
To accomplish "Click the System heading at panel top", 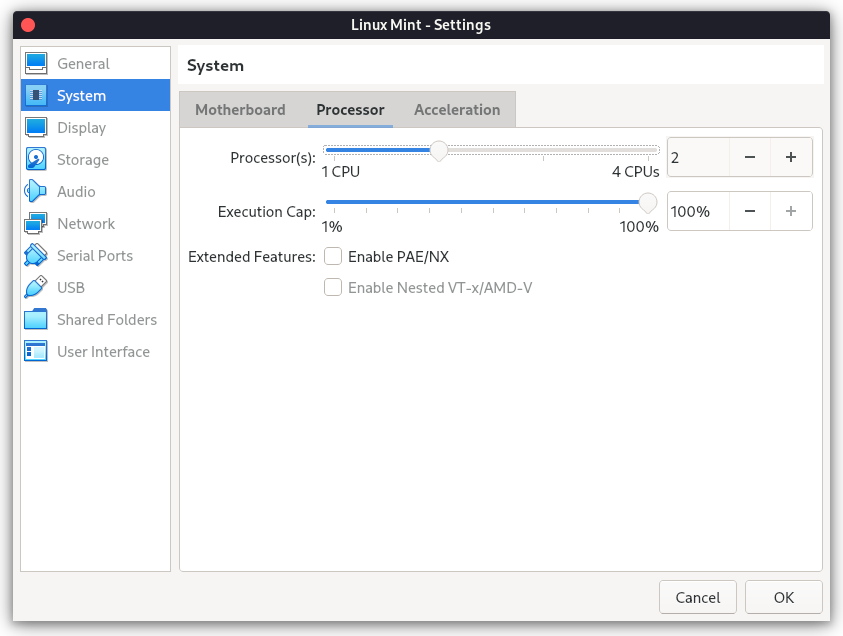I will pyautogui.click(x=215, y=66).
